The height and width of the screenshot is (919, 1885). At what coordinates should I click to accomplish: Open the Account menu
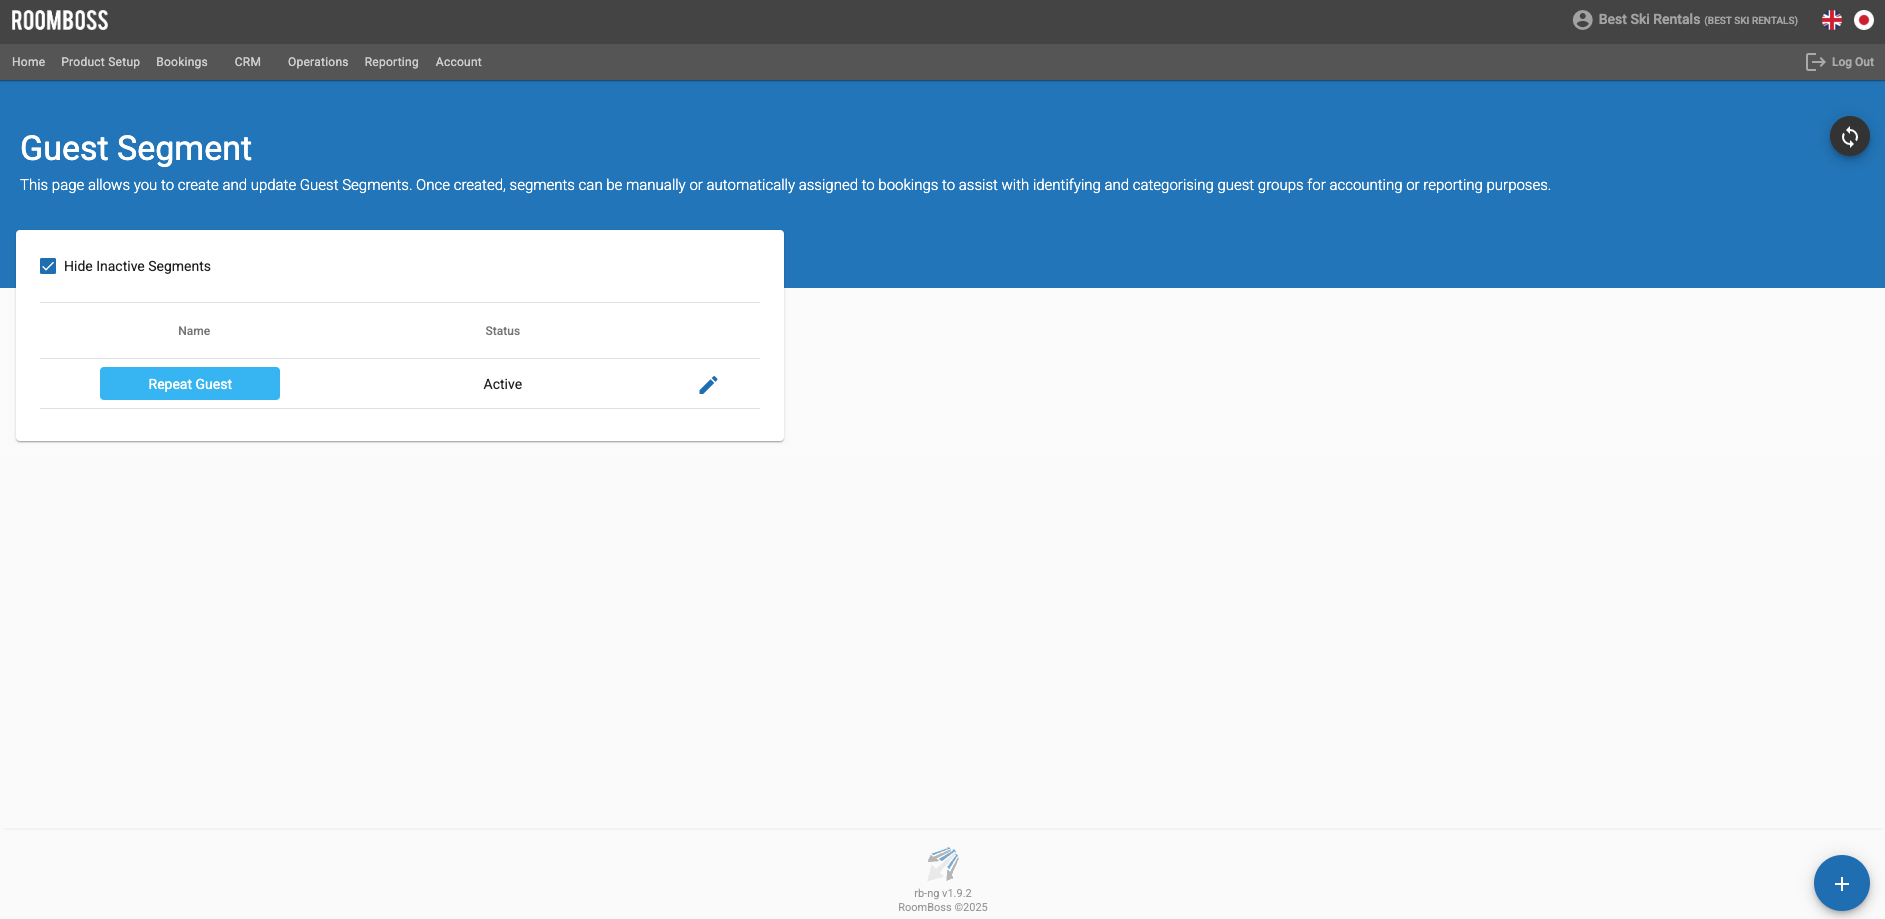tap(458, 62)
